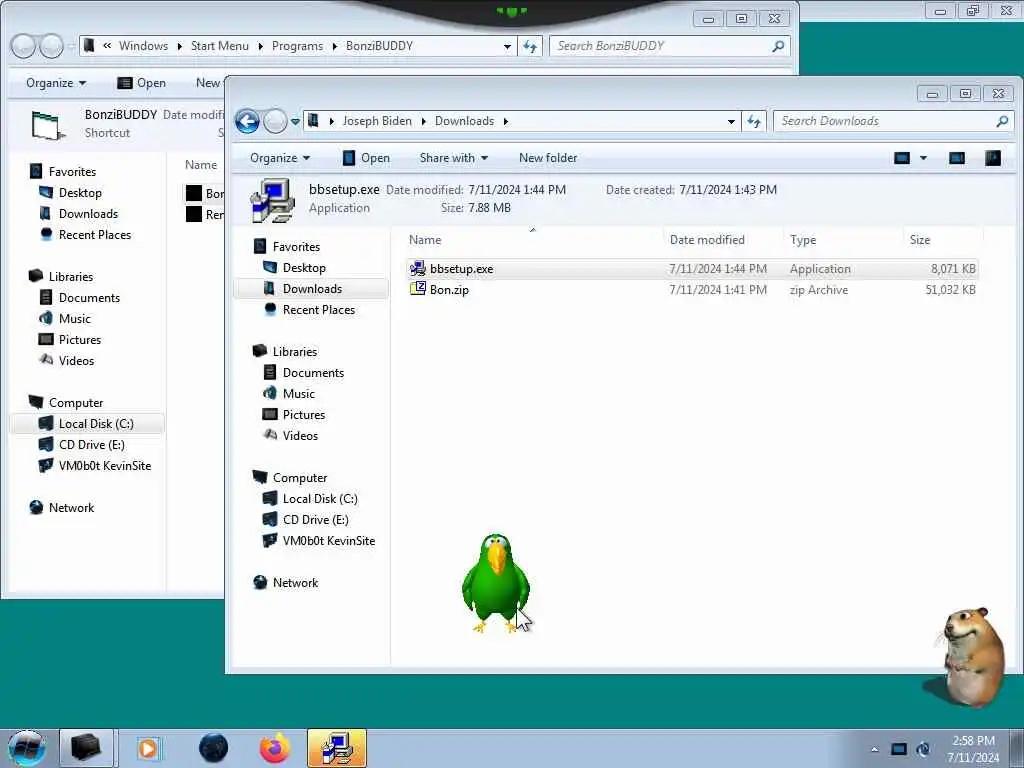Open Local Disk (C:) in Downloads window sidebar
Image resolution: width=1024 pixels, height=768 pixels.
point(320,499)
